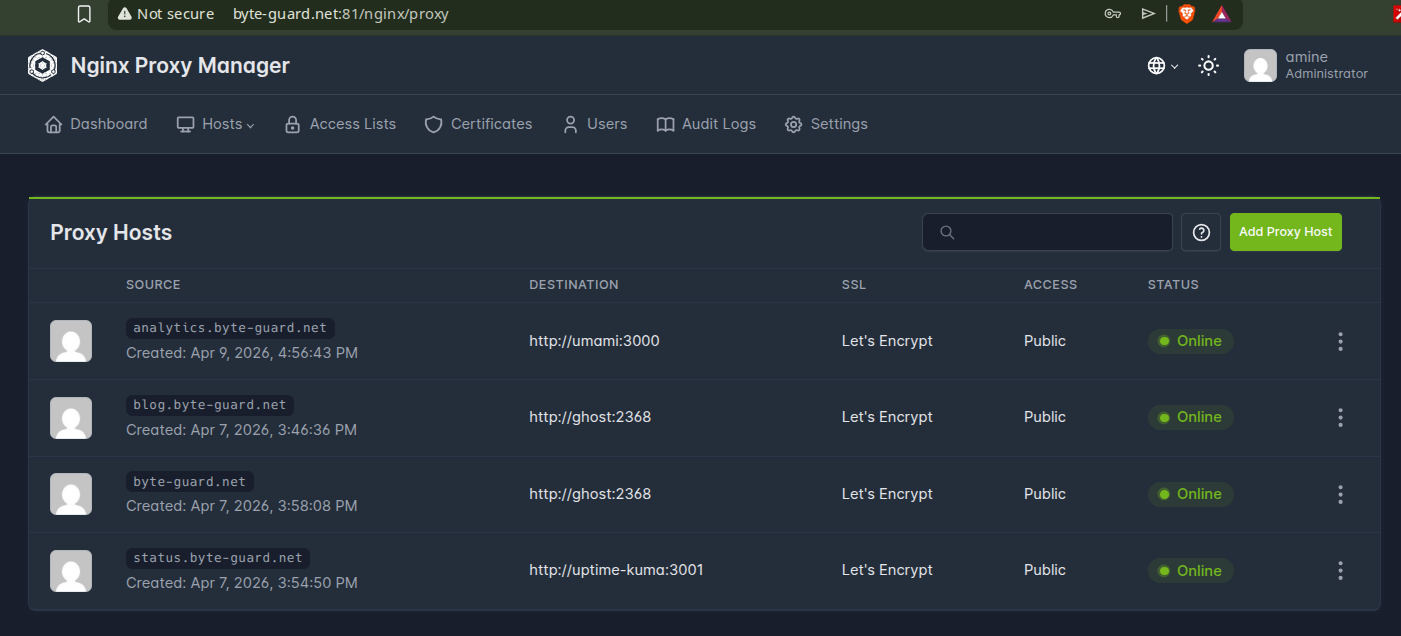Expand the Hosts dropdown menu
Image resolution: width=1401 pixels, height=636 pixels.
(x=215, y=124)
